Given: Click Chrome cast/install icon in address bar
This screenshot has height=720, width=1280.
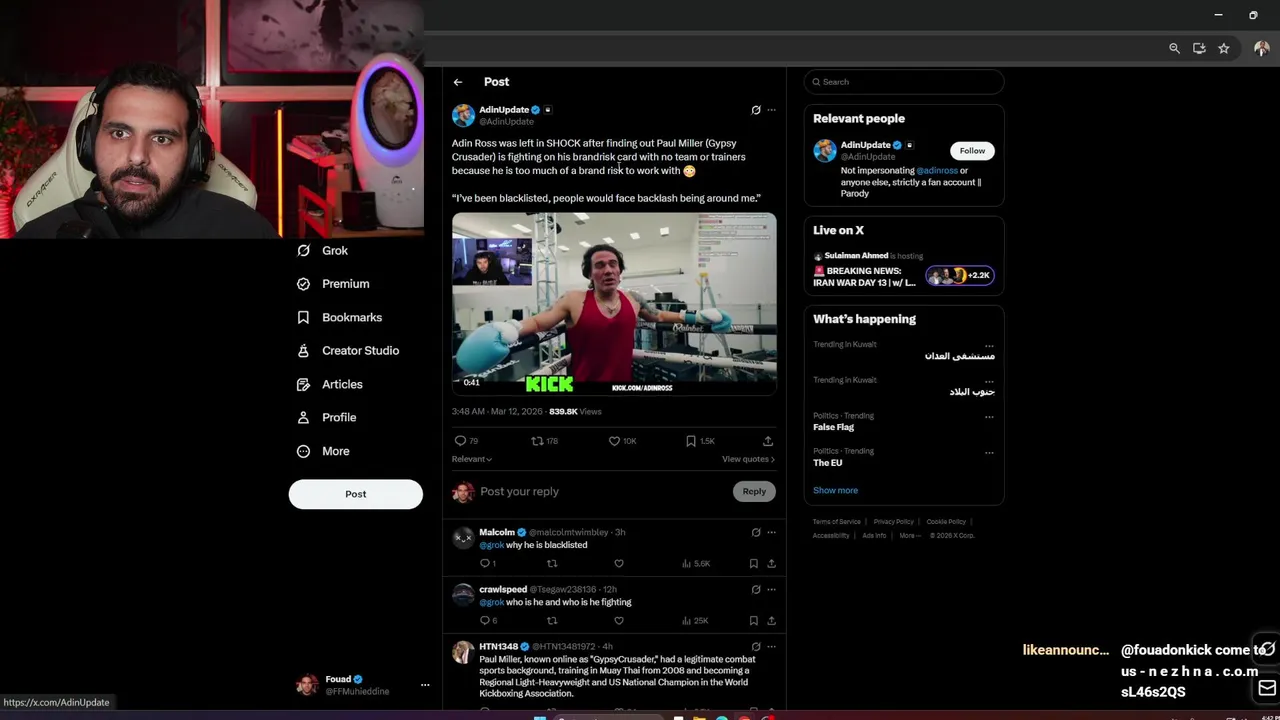Looking at the screenshot, I should 1199,48.
